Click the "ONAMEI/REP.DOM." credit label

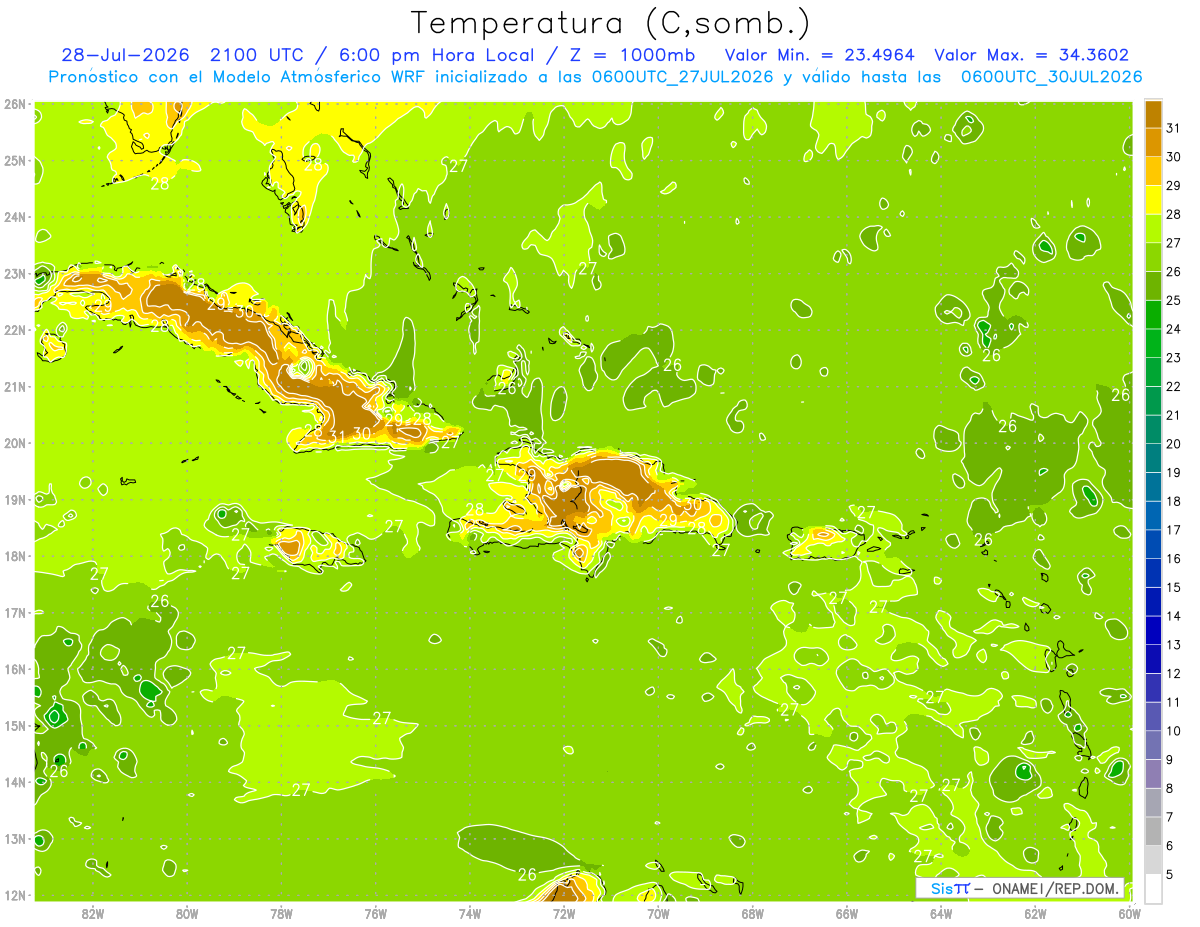coord(1054,888)
